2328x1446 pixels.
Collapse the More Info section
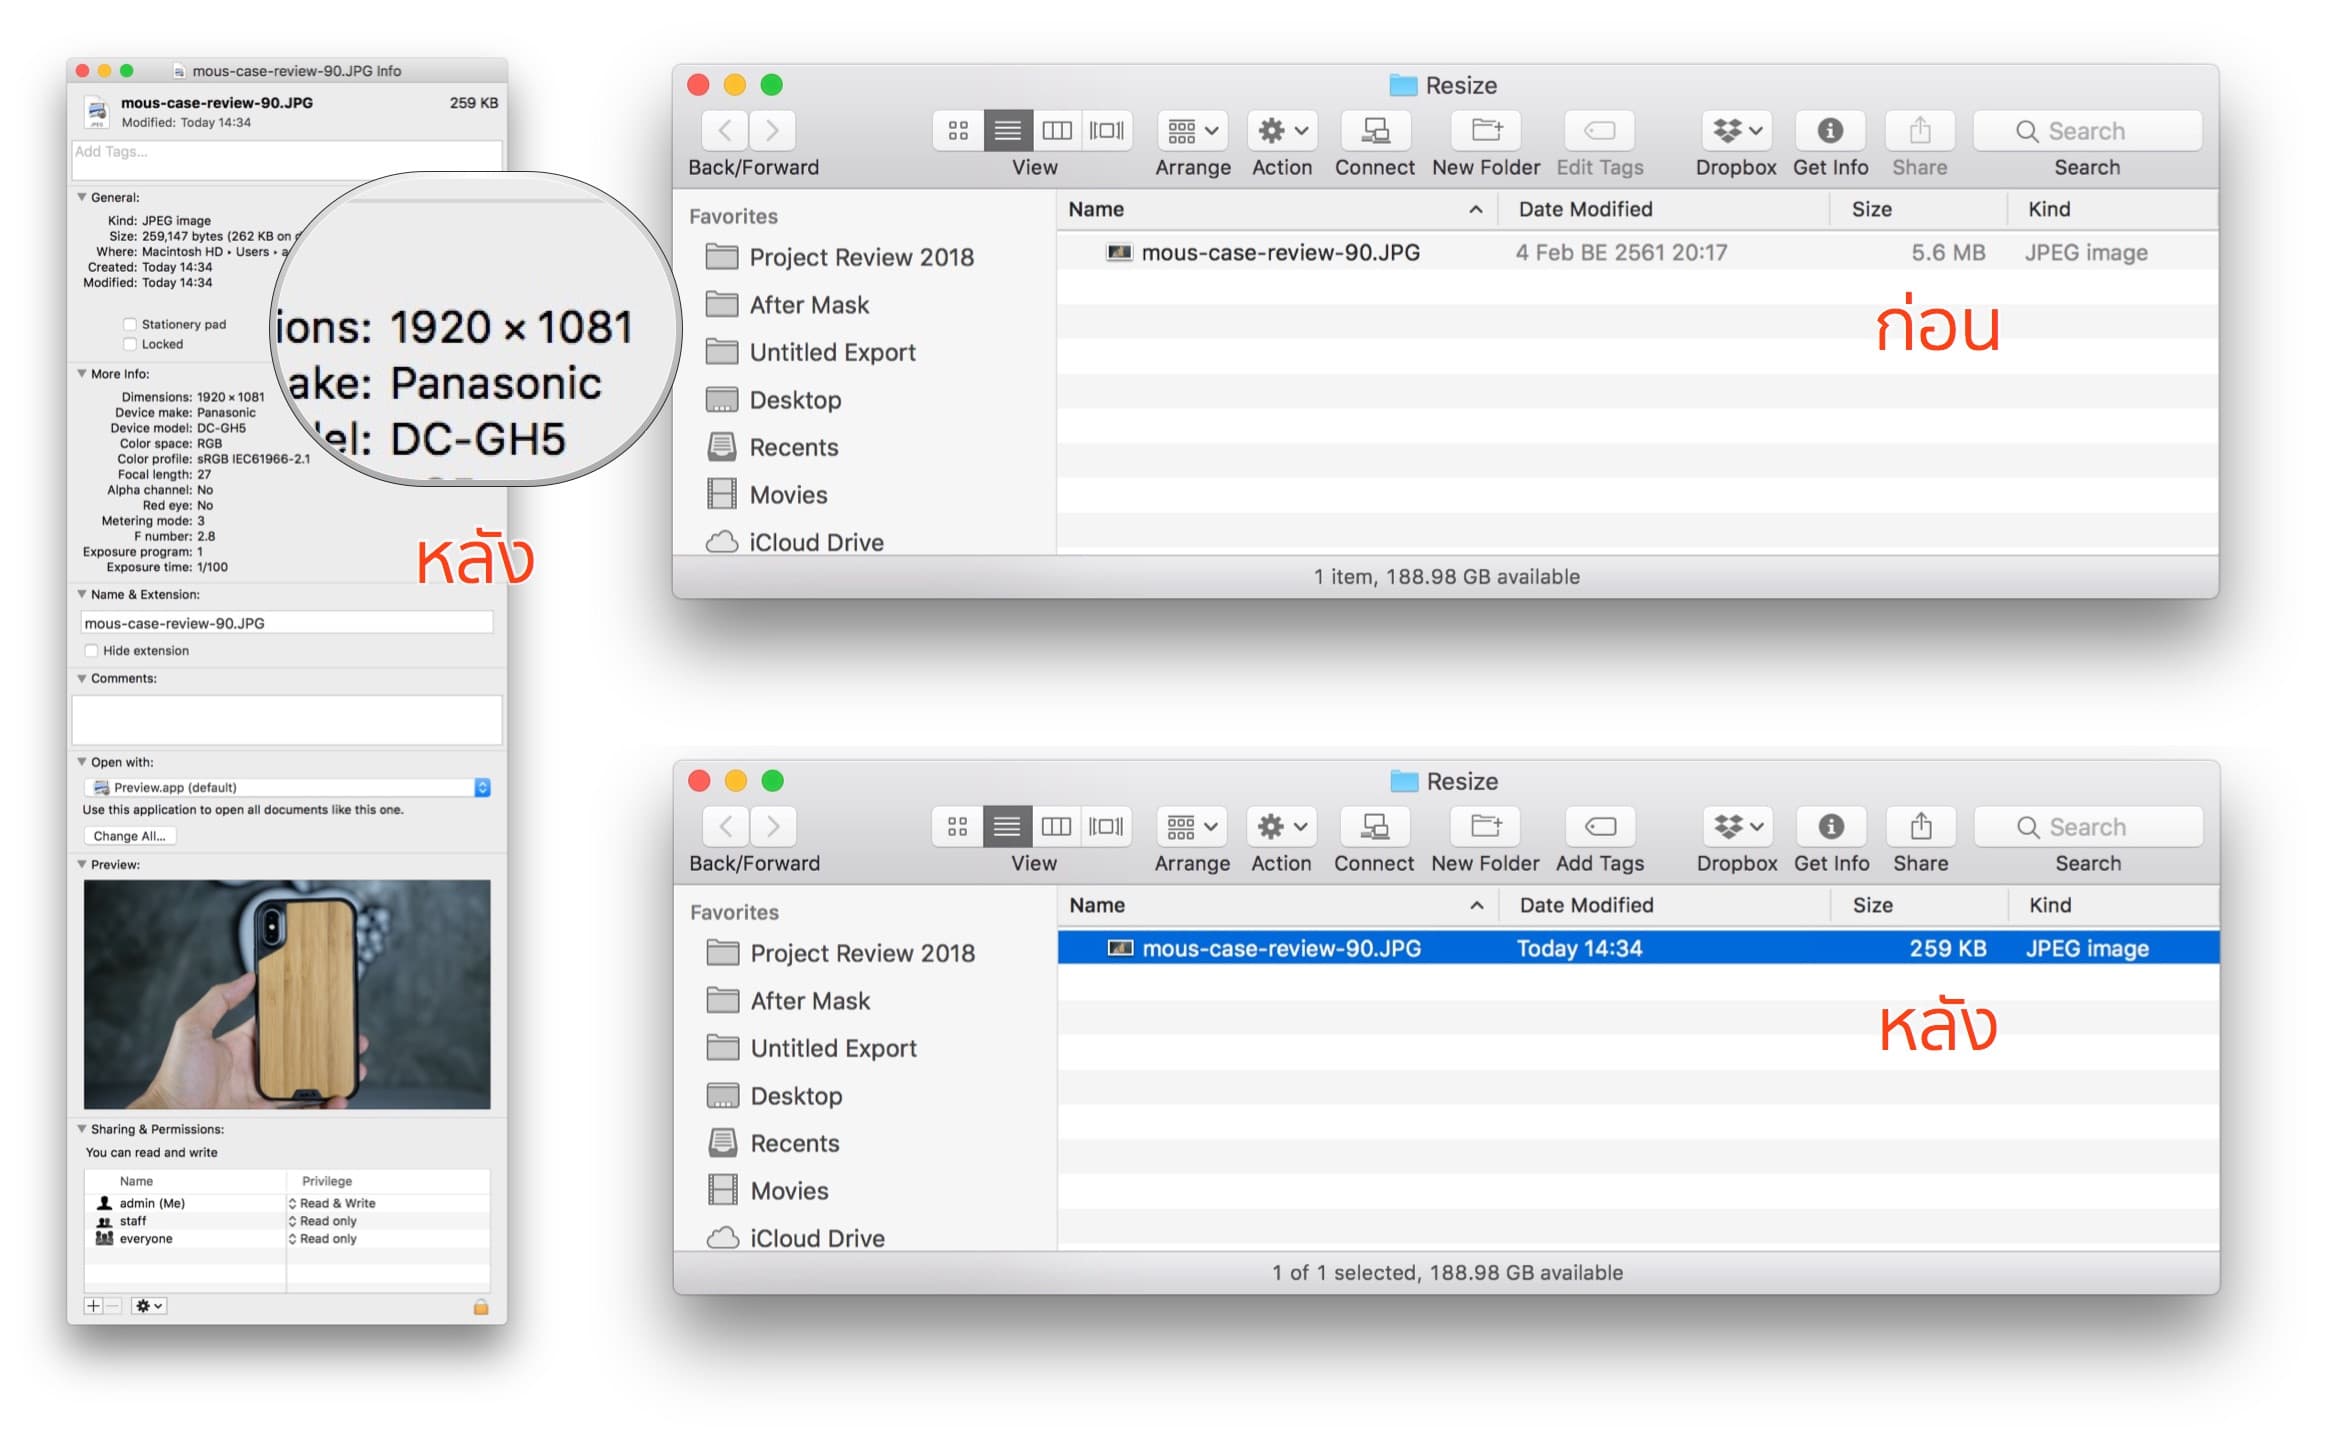pyautogui.click(x=80, y=373)
